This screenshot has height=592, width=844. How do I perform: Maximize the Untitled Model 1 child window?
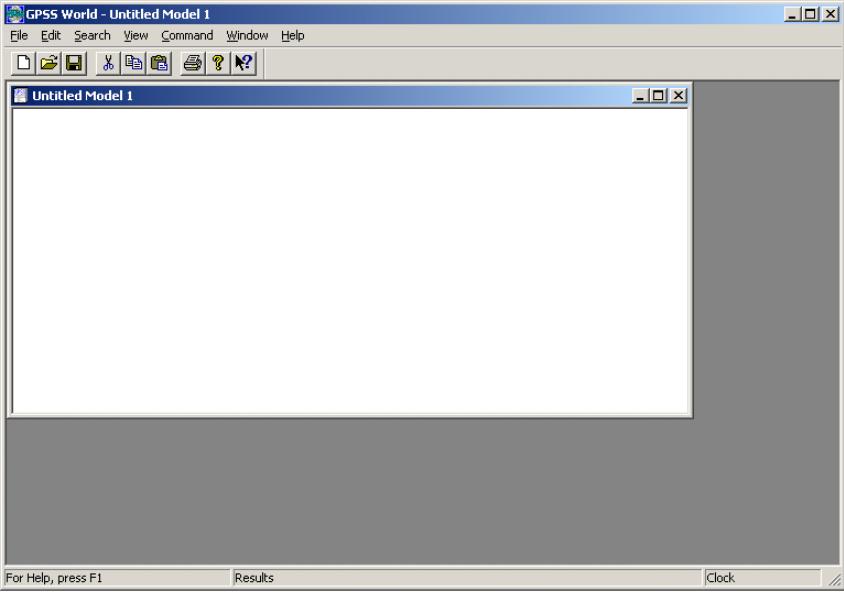(658, 96)
